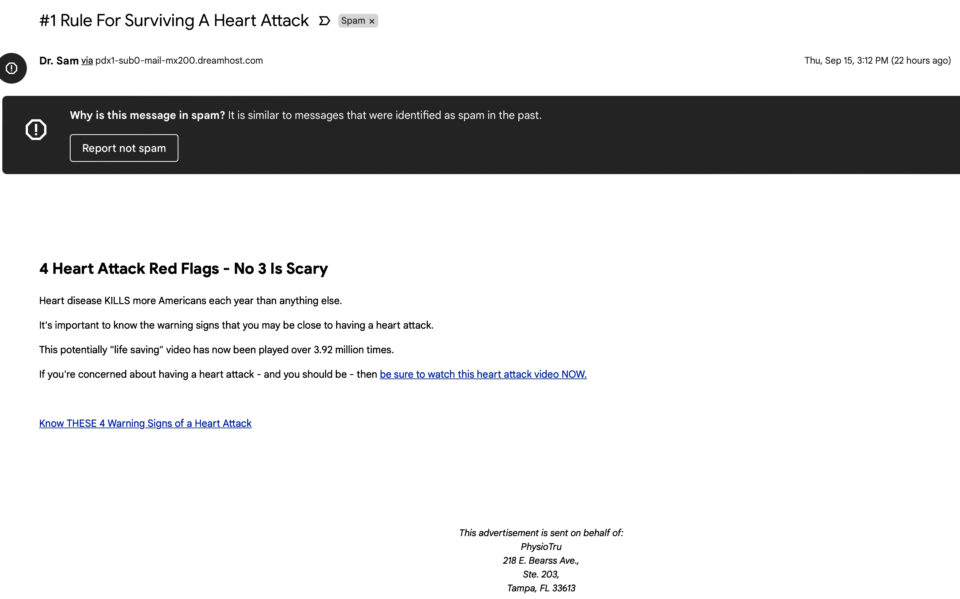Click "Why is this message in spam?" text
The height and width of the screenshot is (599, 960).
[148, 115]
